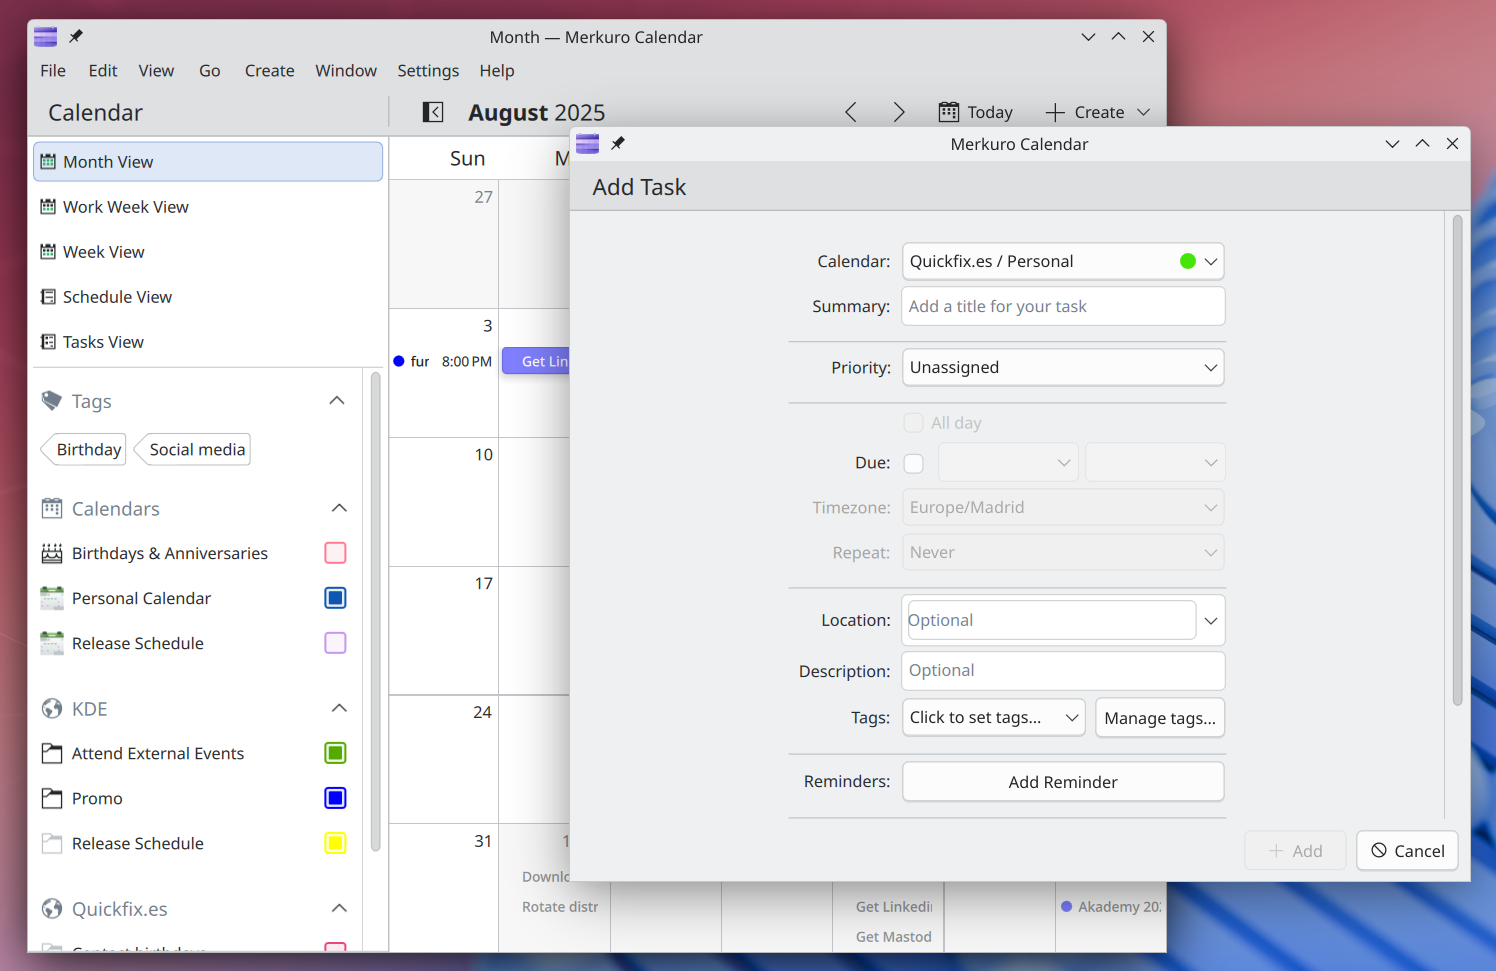Enable the Due checkbox in Add Task
1496x971 pixels.
click(x=914, y=463)
